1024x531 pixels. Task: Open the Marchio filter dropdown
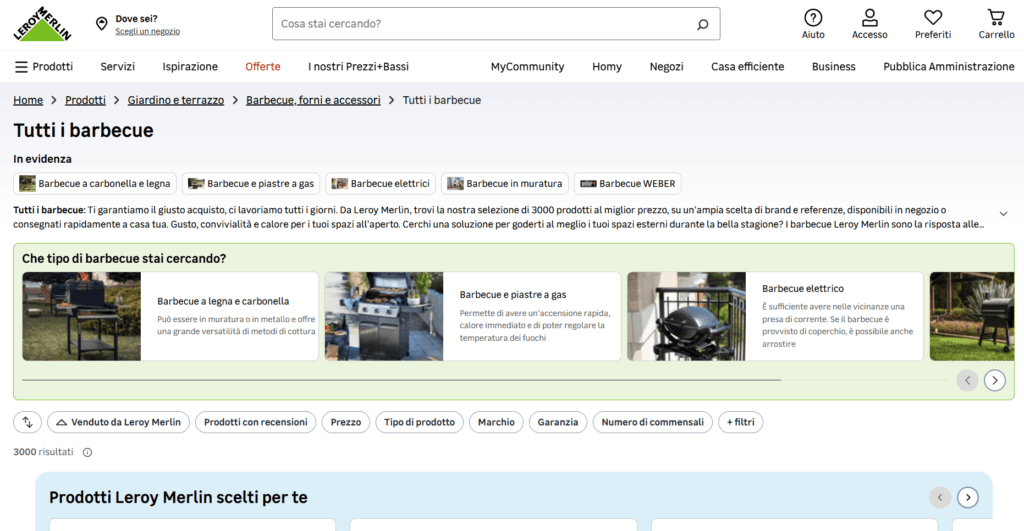click(x=496, y=422)
